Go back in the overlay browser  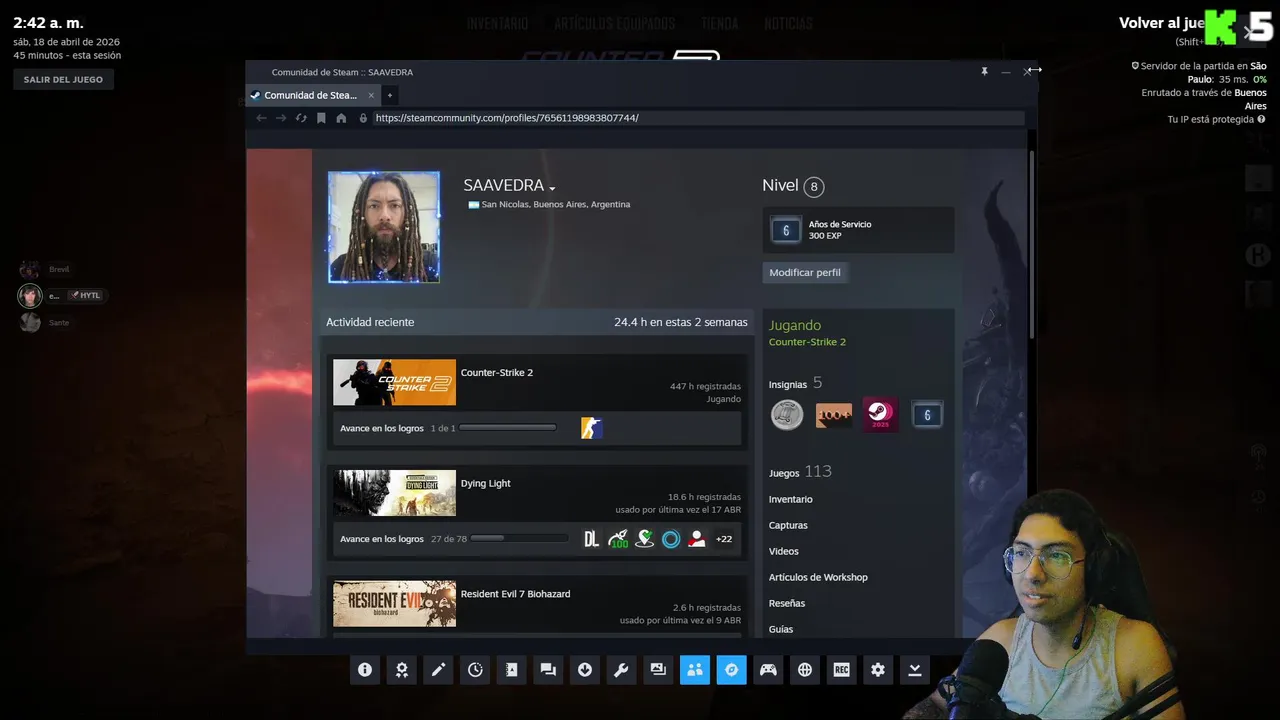[x=262, y=118]
